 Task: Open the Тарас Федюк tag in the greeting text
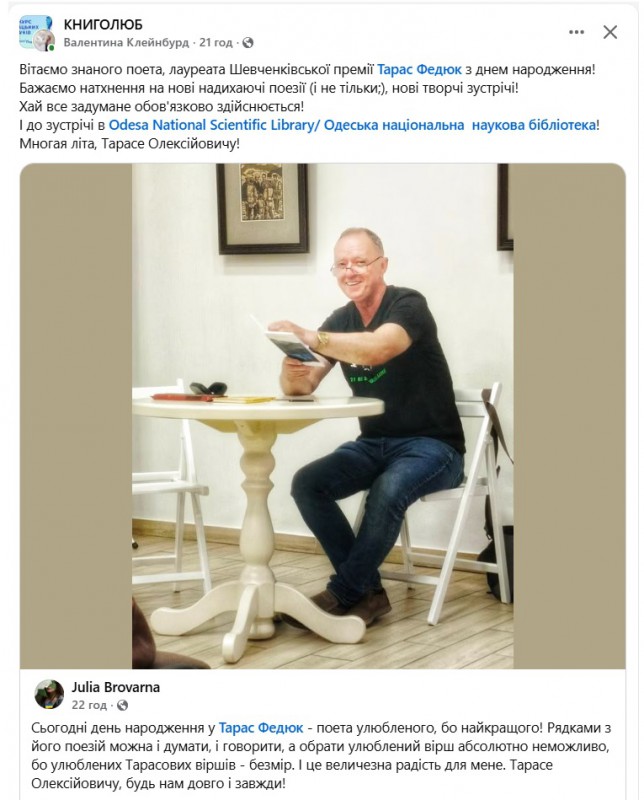pos(419,69)
